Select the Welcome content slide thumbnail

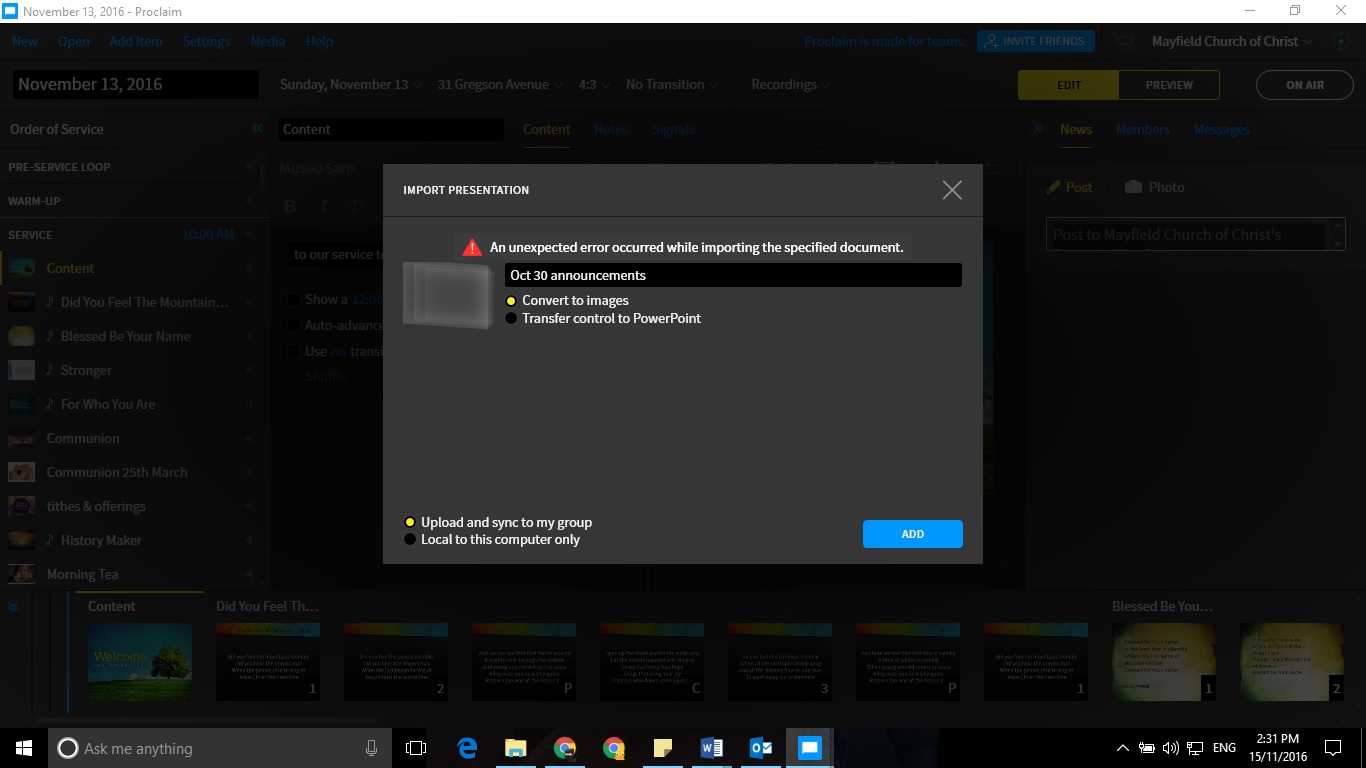tap(139, 660)
